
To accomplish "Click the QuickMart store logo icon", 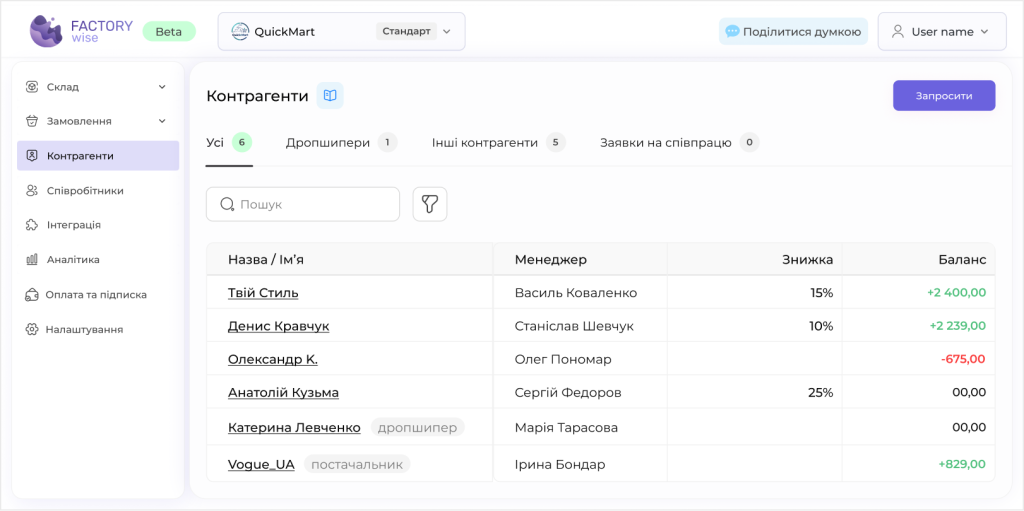I will (x=240, y=31).
